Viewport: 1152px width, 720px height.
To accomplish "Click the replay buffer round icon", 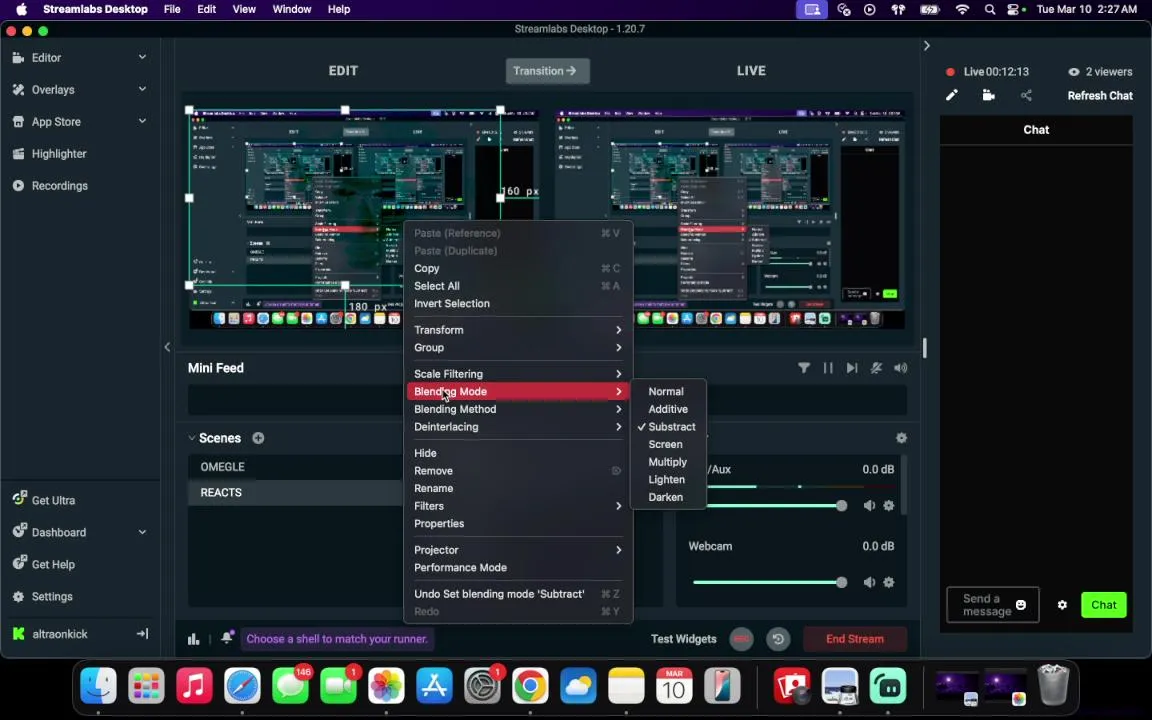I will click(778, 639).
